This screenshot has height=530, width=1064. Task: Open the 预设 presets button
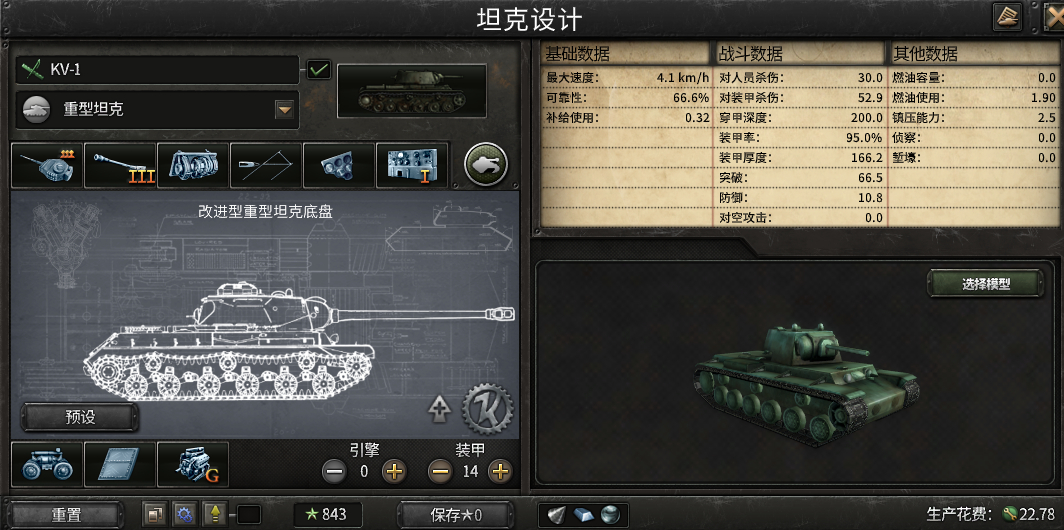point(80,417)
